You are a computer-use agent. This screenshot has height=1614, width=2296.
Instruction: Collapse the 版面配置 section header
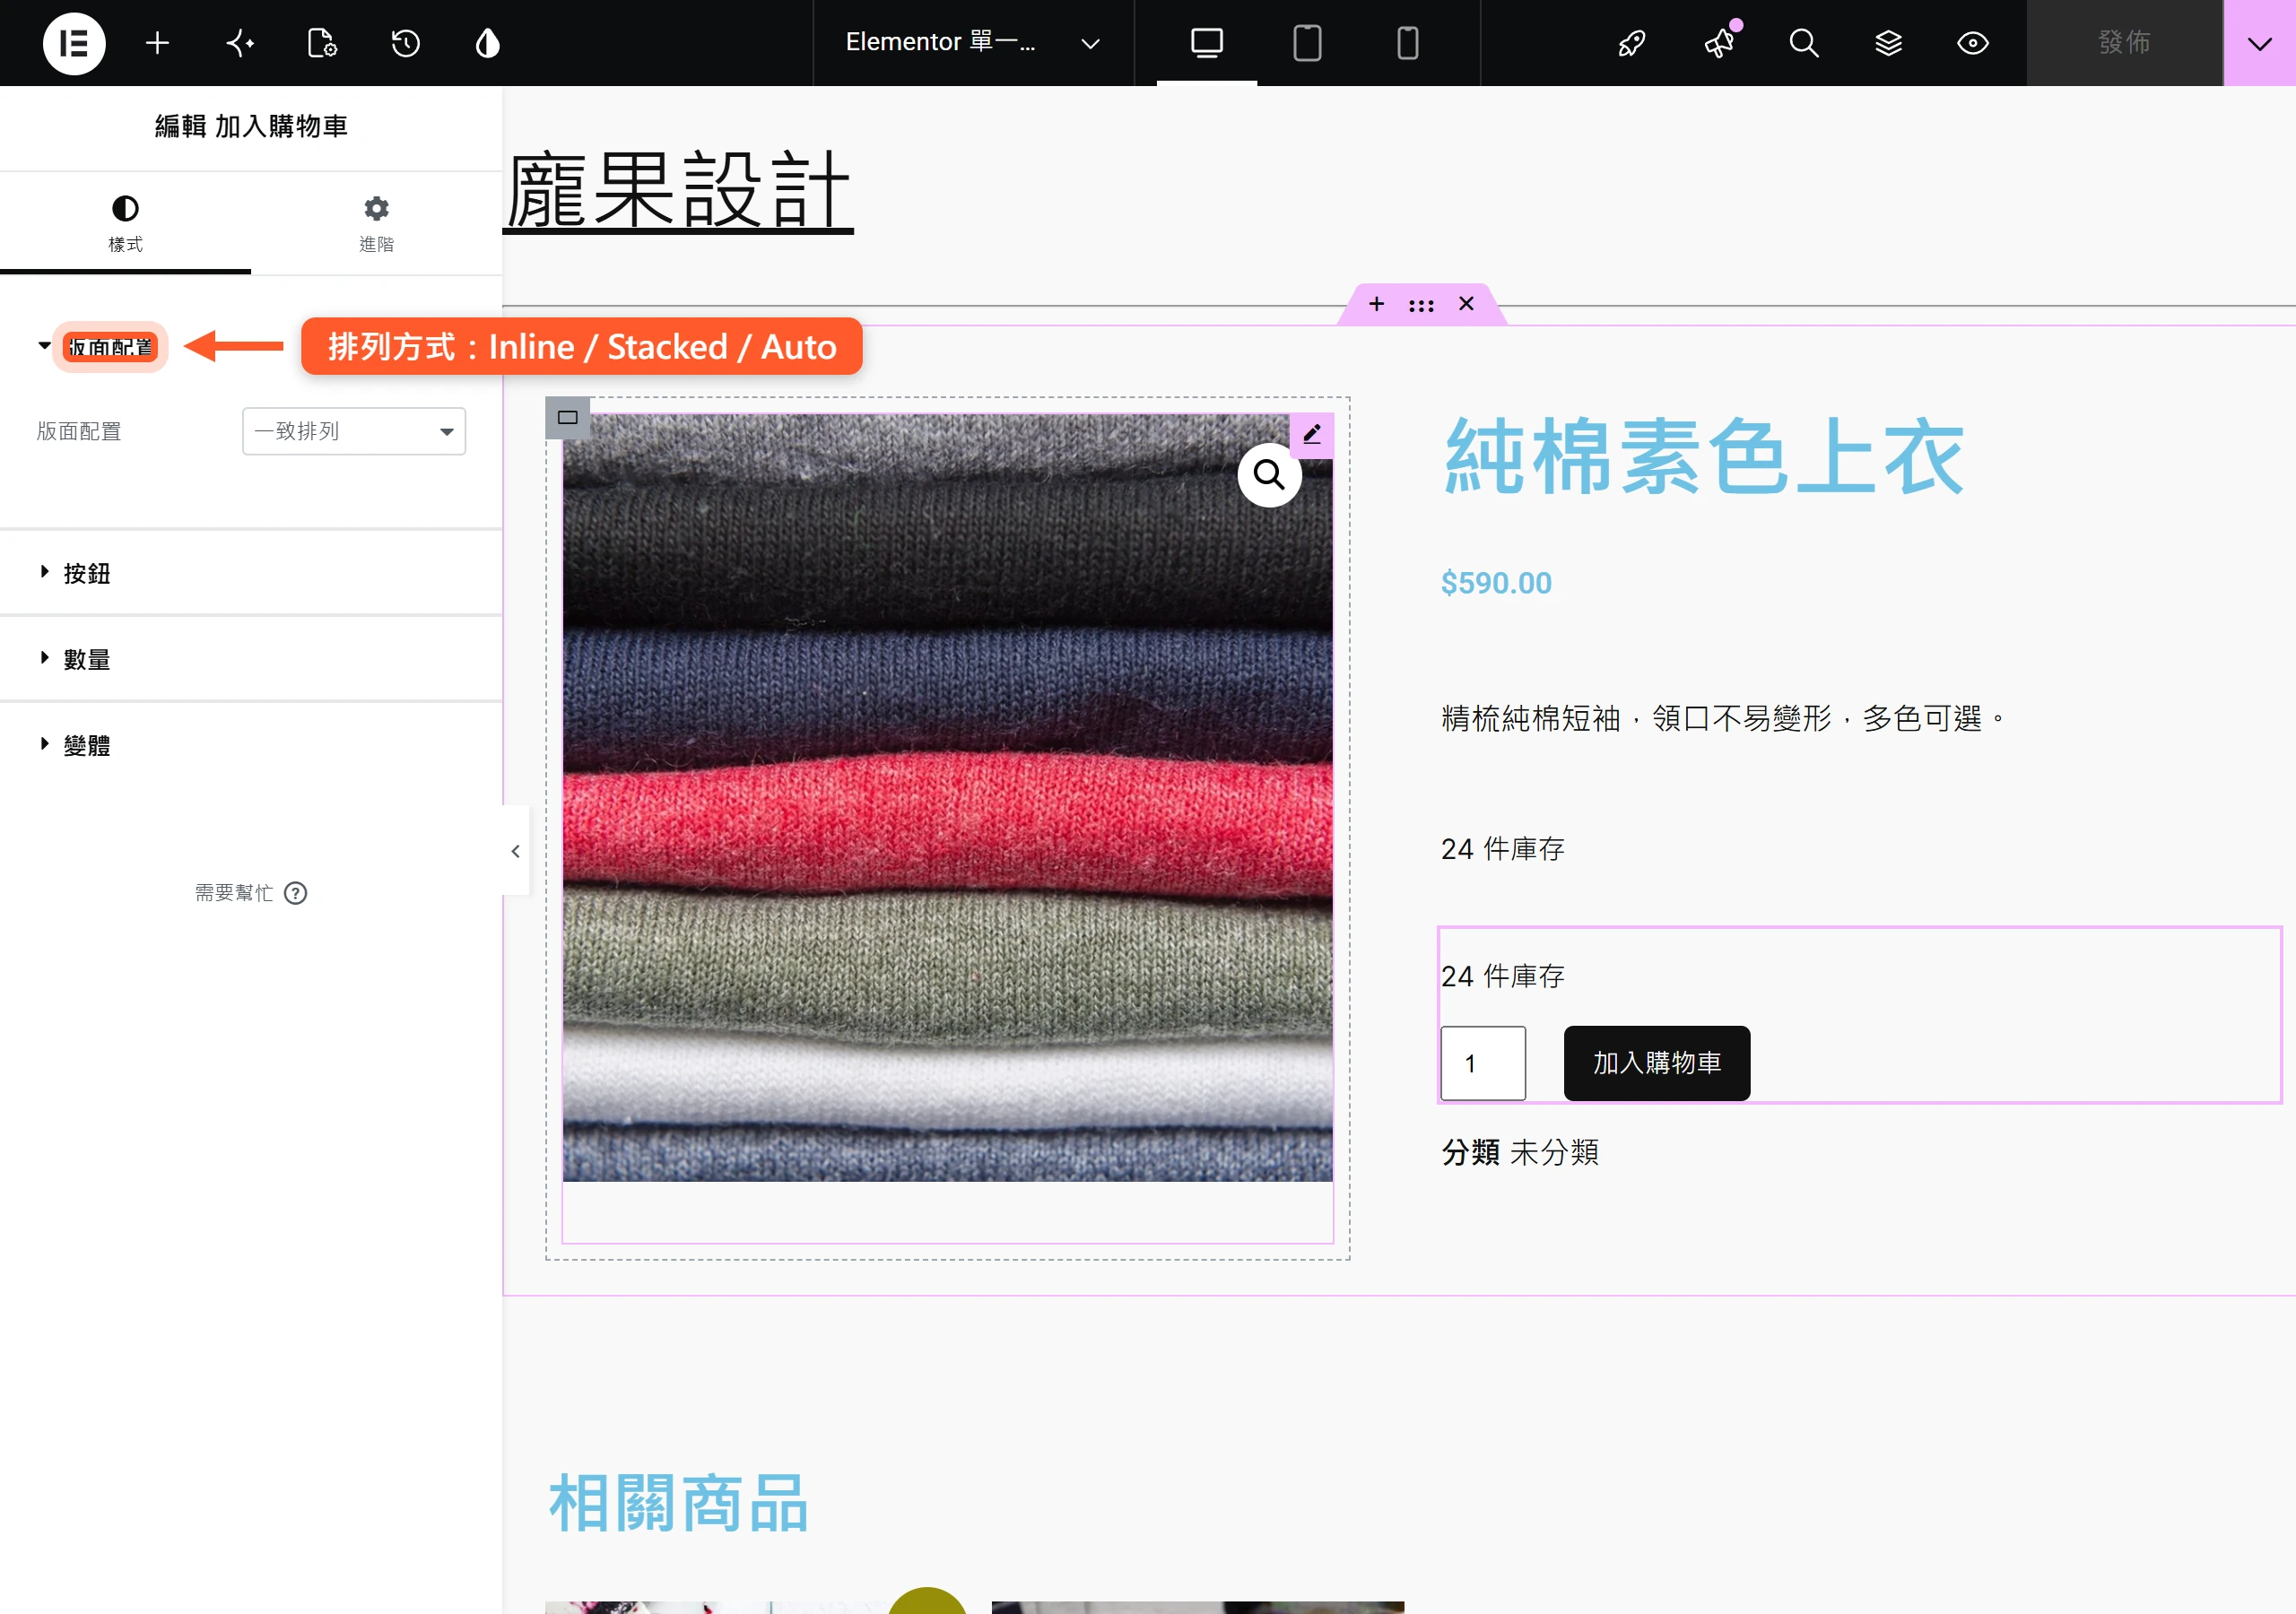pyautogui.click(x=110, y=347)
